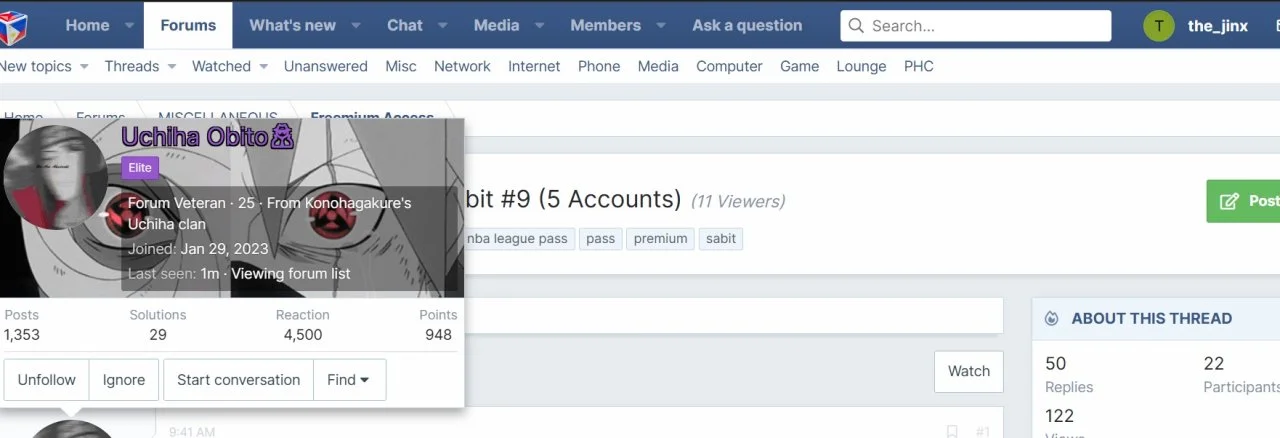The width and height of the screenshot is (1280, 438).
Task: Open the Network subnav link
Action: [x=462, y=67]
